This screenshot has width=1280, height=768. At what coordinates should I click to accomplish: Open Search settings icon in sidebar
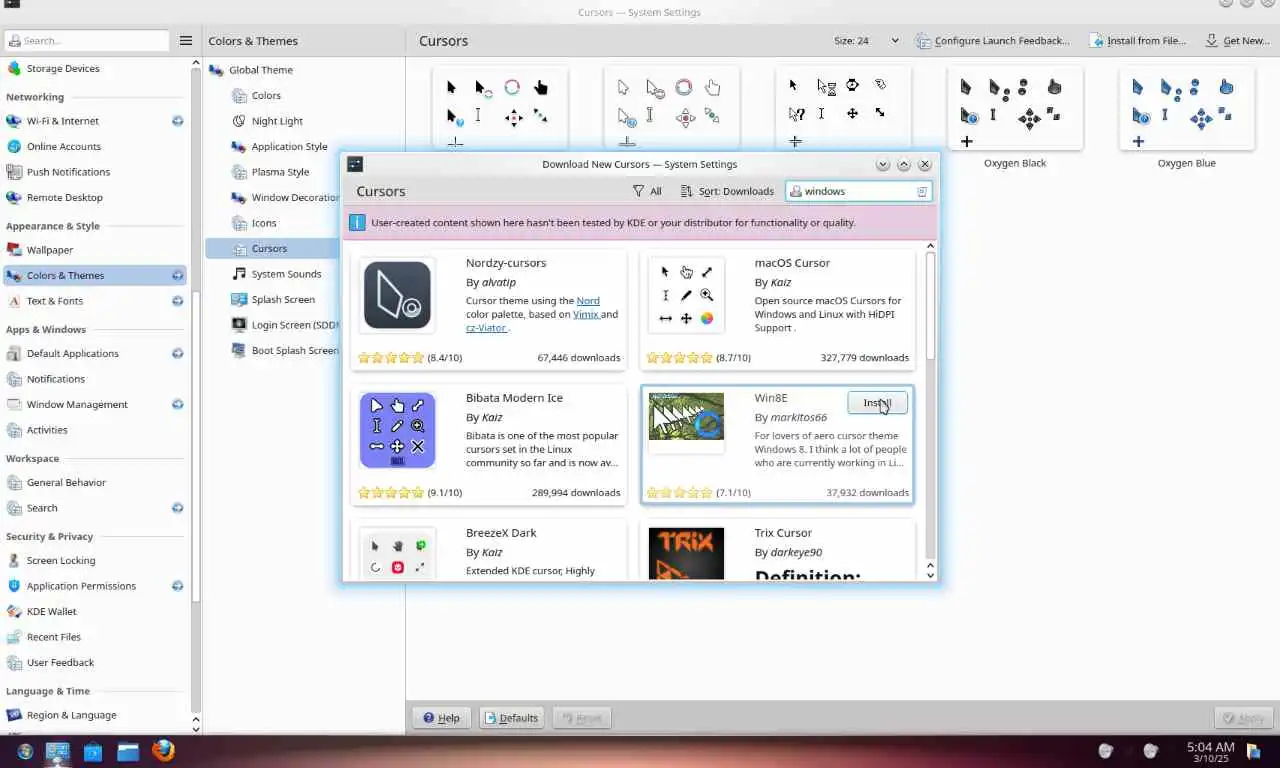coord(14,508)
